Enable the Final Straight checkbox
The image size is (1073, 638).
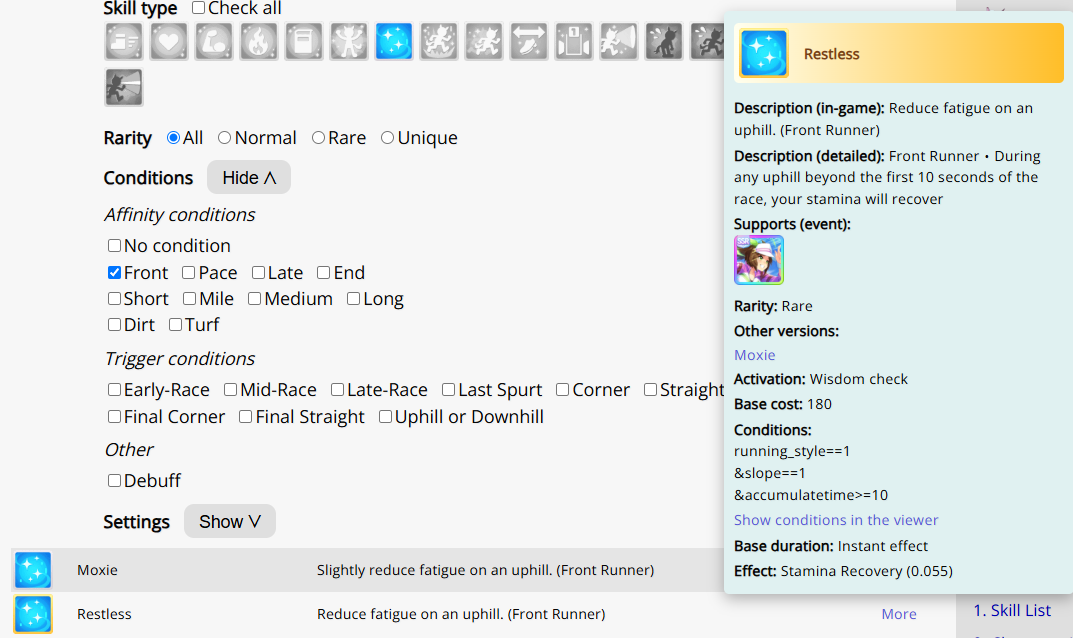coord(246,416)
